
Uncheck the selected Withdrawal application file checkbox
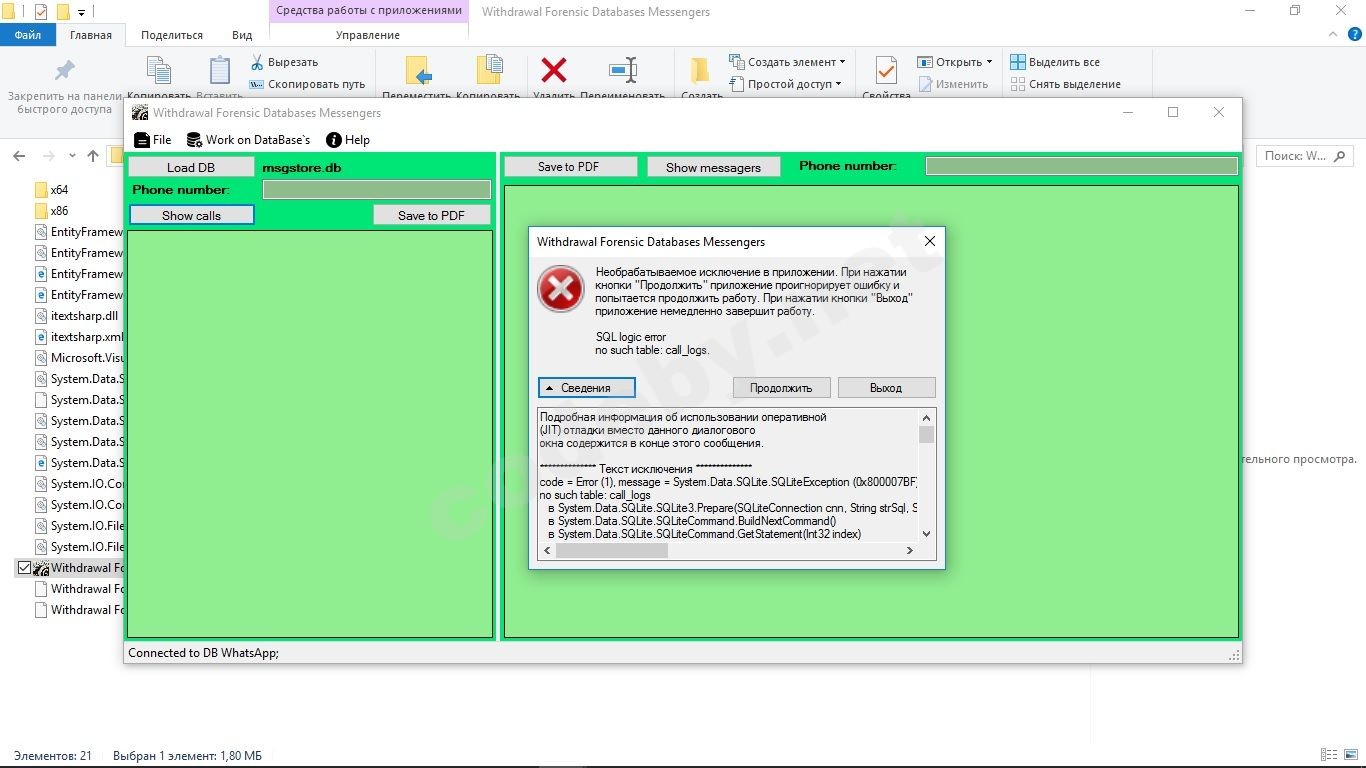[25, 568]
